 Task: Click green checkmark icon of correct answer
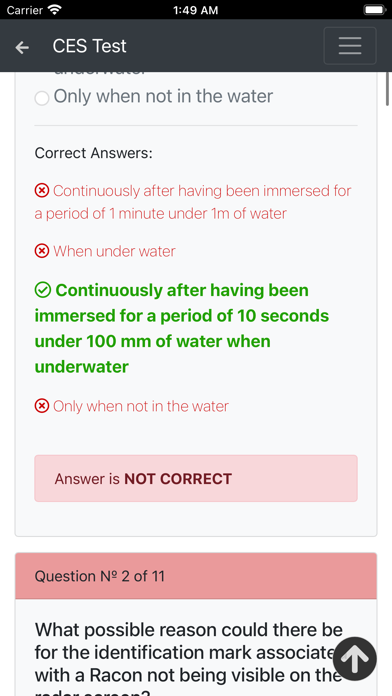pos(43,290)
